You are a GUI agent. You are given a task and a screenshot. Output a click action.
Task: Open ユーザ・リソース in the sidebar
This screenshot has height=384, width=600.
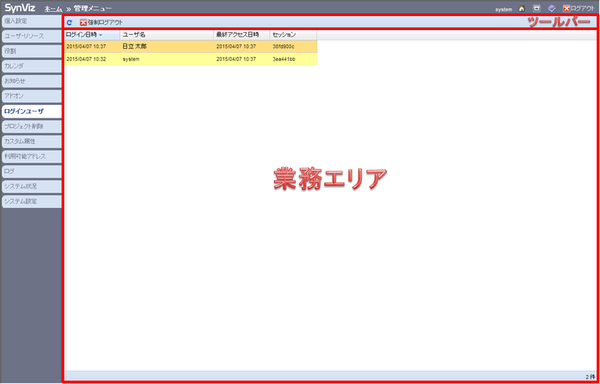(x=31, y=36)
